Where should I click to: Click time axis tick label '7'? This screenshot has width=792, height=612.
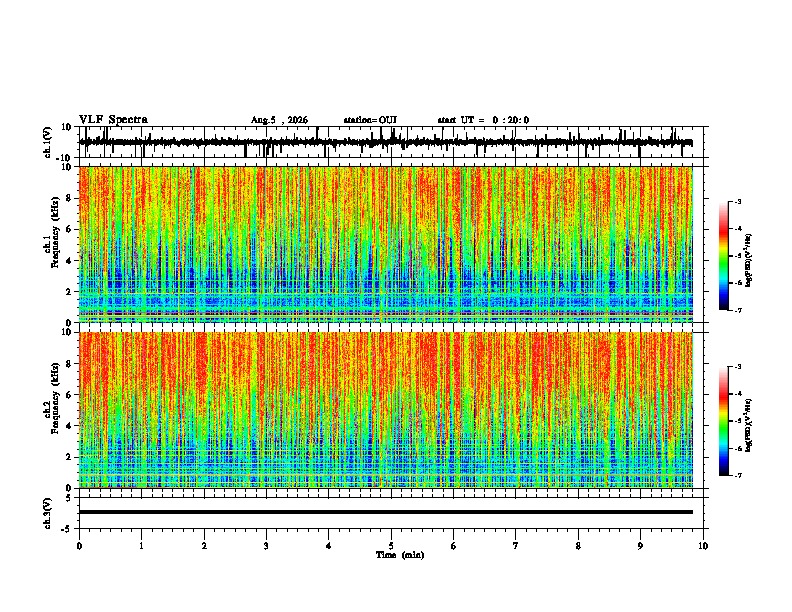pyautogui.click(x=516, y=546)
